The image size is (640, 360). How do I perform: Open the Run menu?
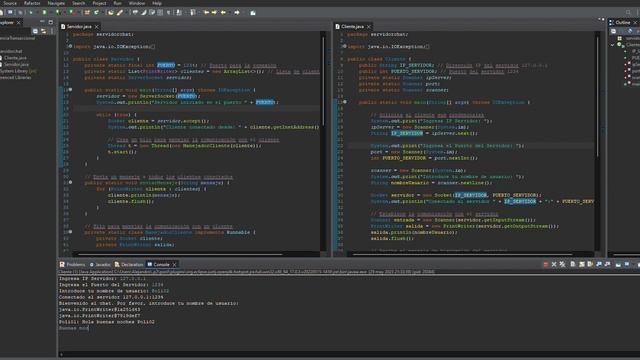118,3
